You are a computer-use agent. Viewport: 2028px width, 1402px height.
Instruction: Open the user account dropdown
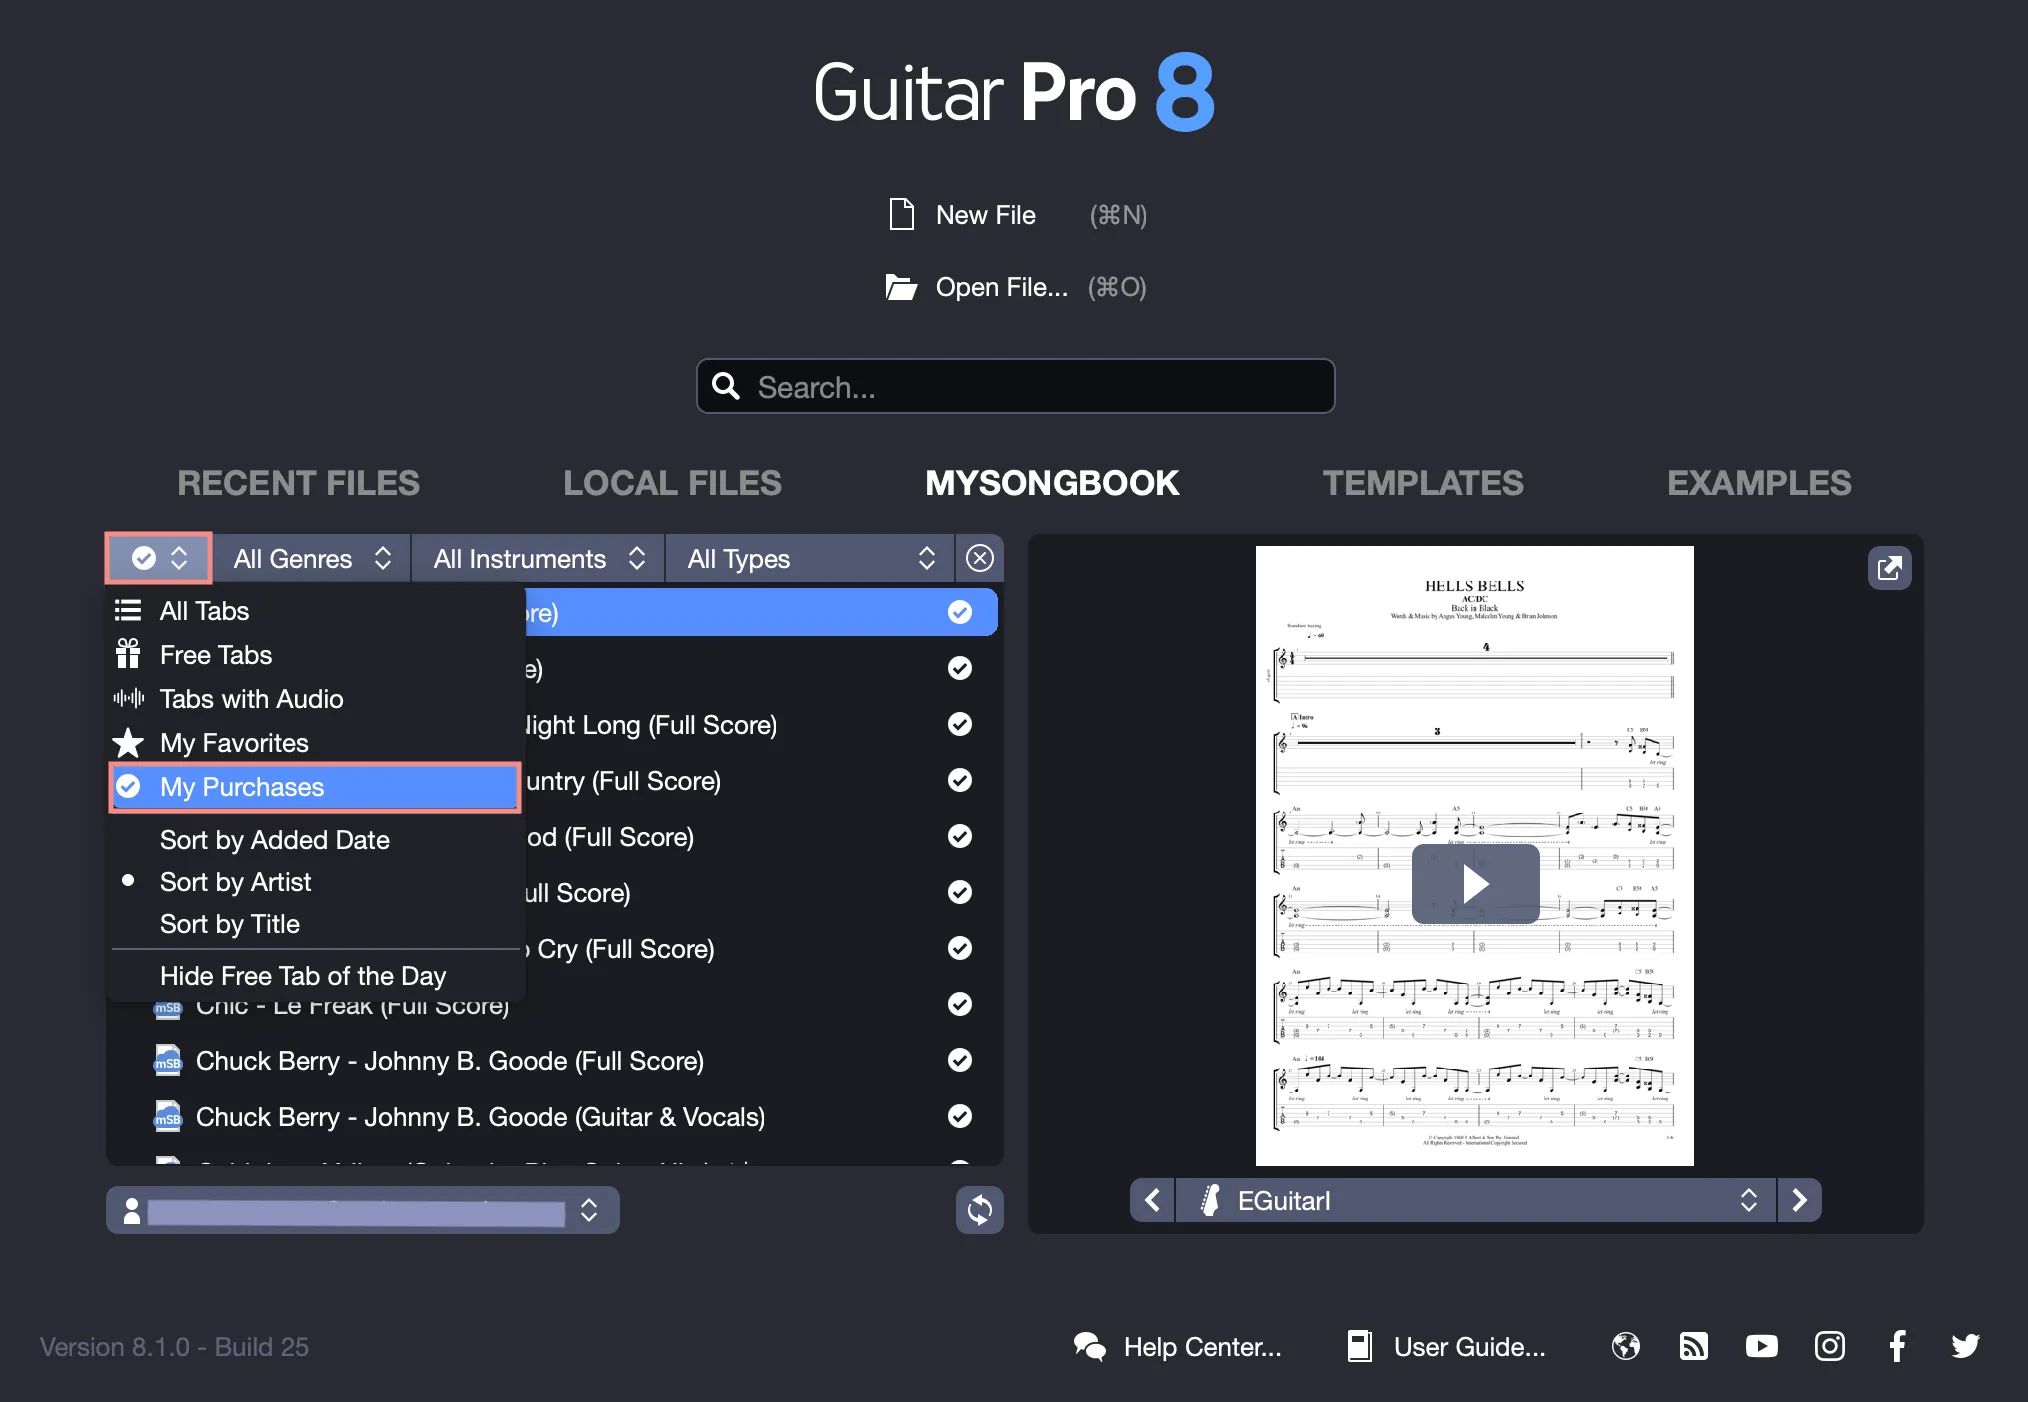pyautogui.click(x=363, y=1210)
